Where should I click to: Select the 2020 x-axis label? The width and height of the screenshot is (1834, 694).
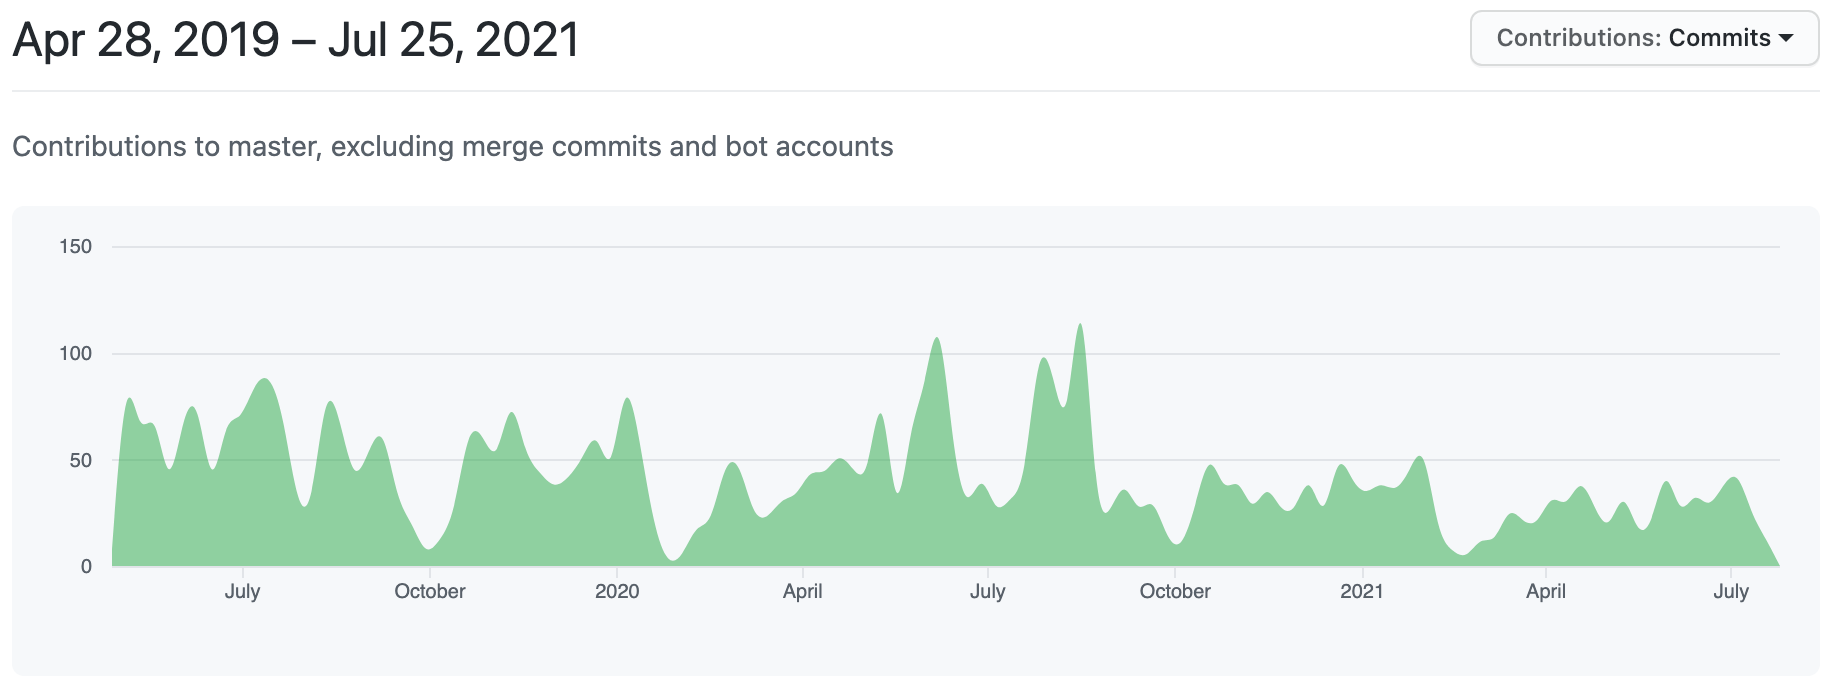coord(617,591)
